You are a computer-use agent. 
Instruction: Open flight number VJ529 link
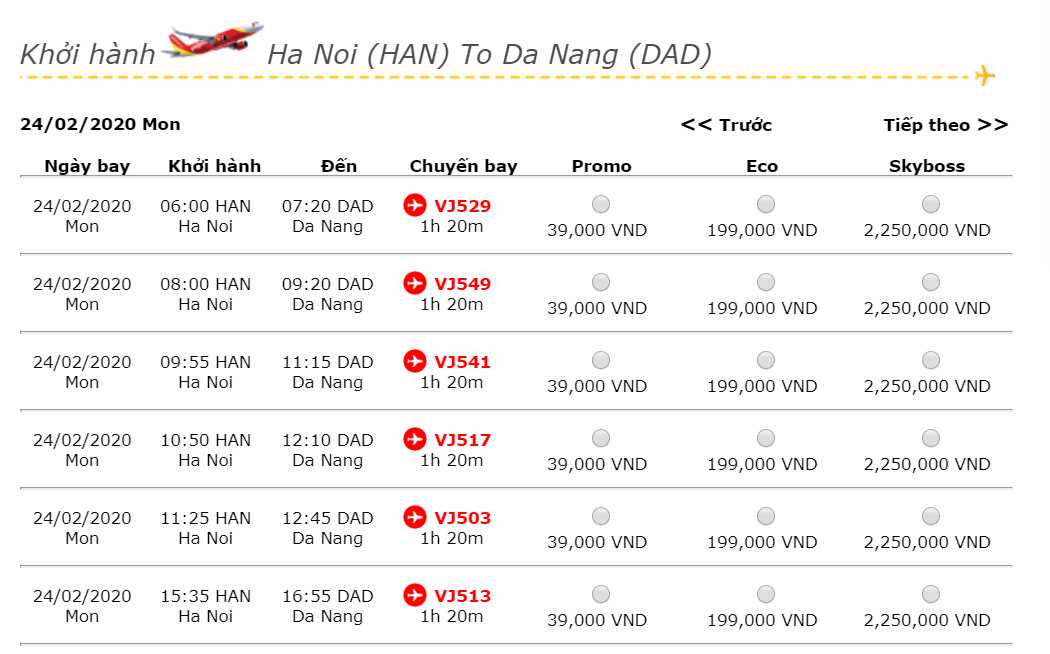[462, 206]
